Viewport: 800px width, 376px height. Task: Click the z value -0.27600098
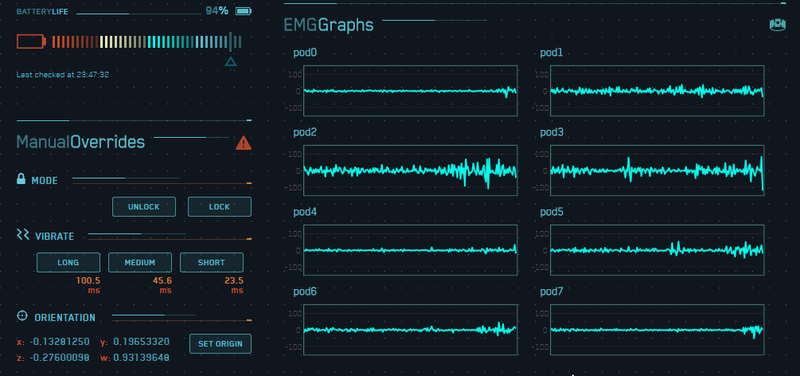point(60,358)
